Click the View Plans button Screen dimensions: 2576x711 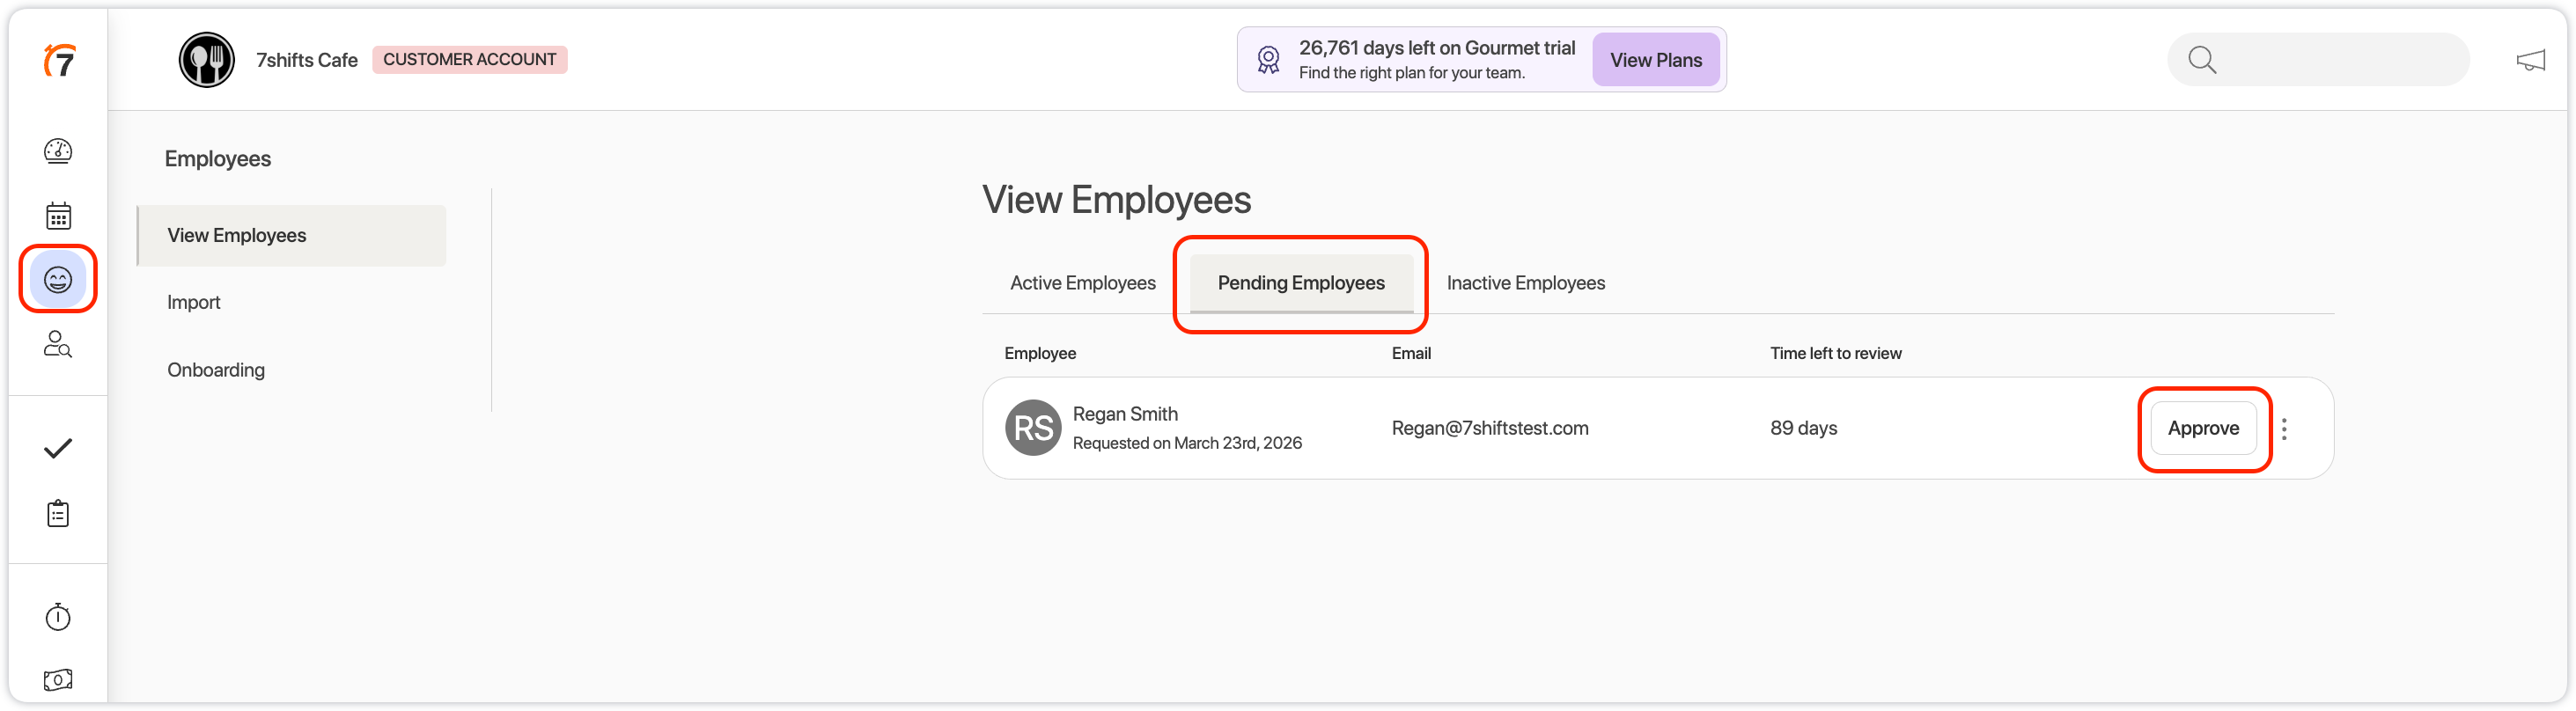tap(1655, 60)
